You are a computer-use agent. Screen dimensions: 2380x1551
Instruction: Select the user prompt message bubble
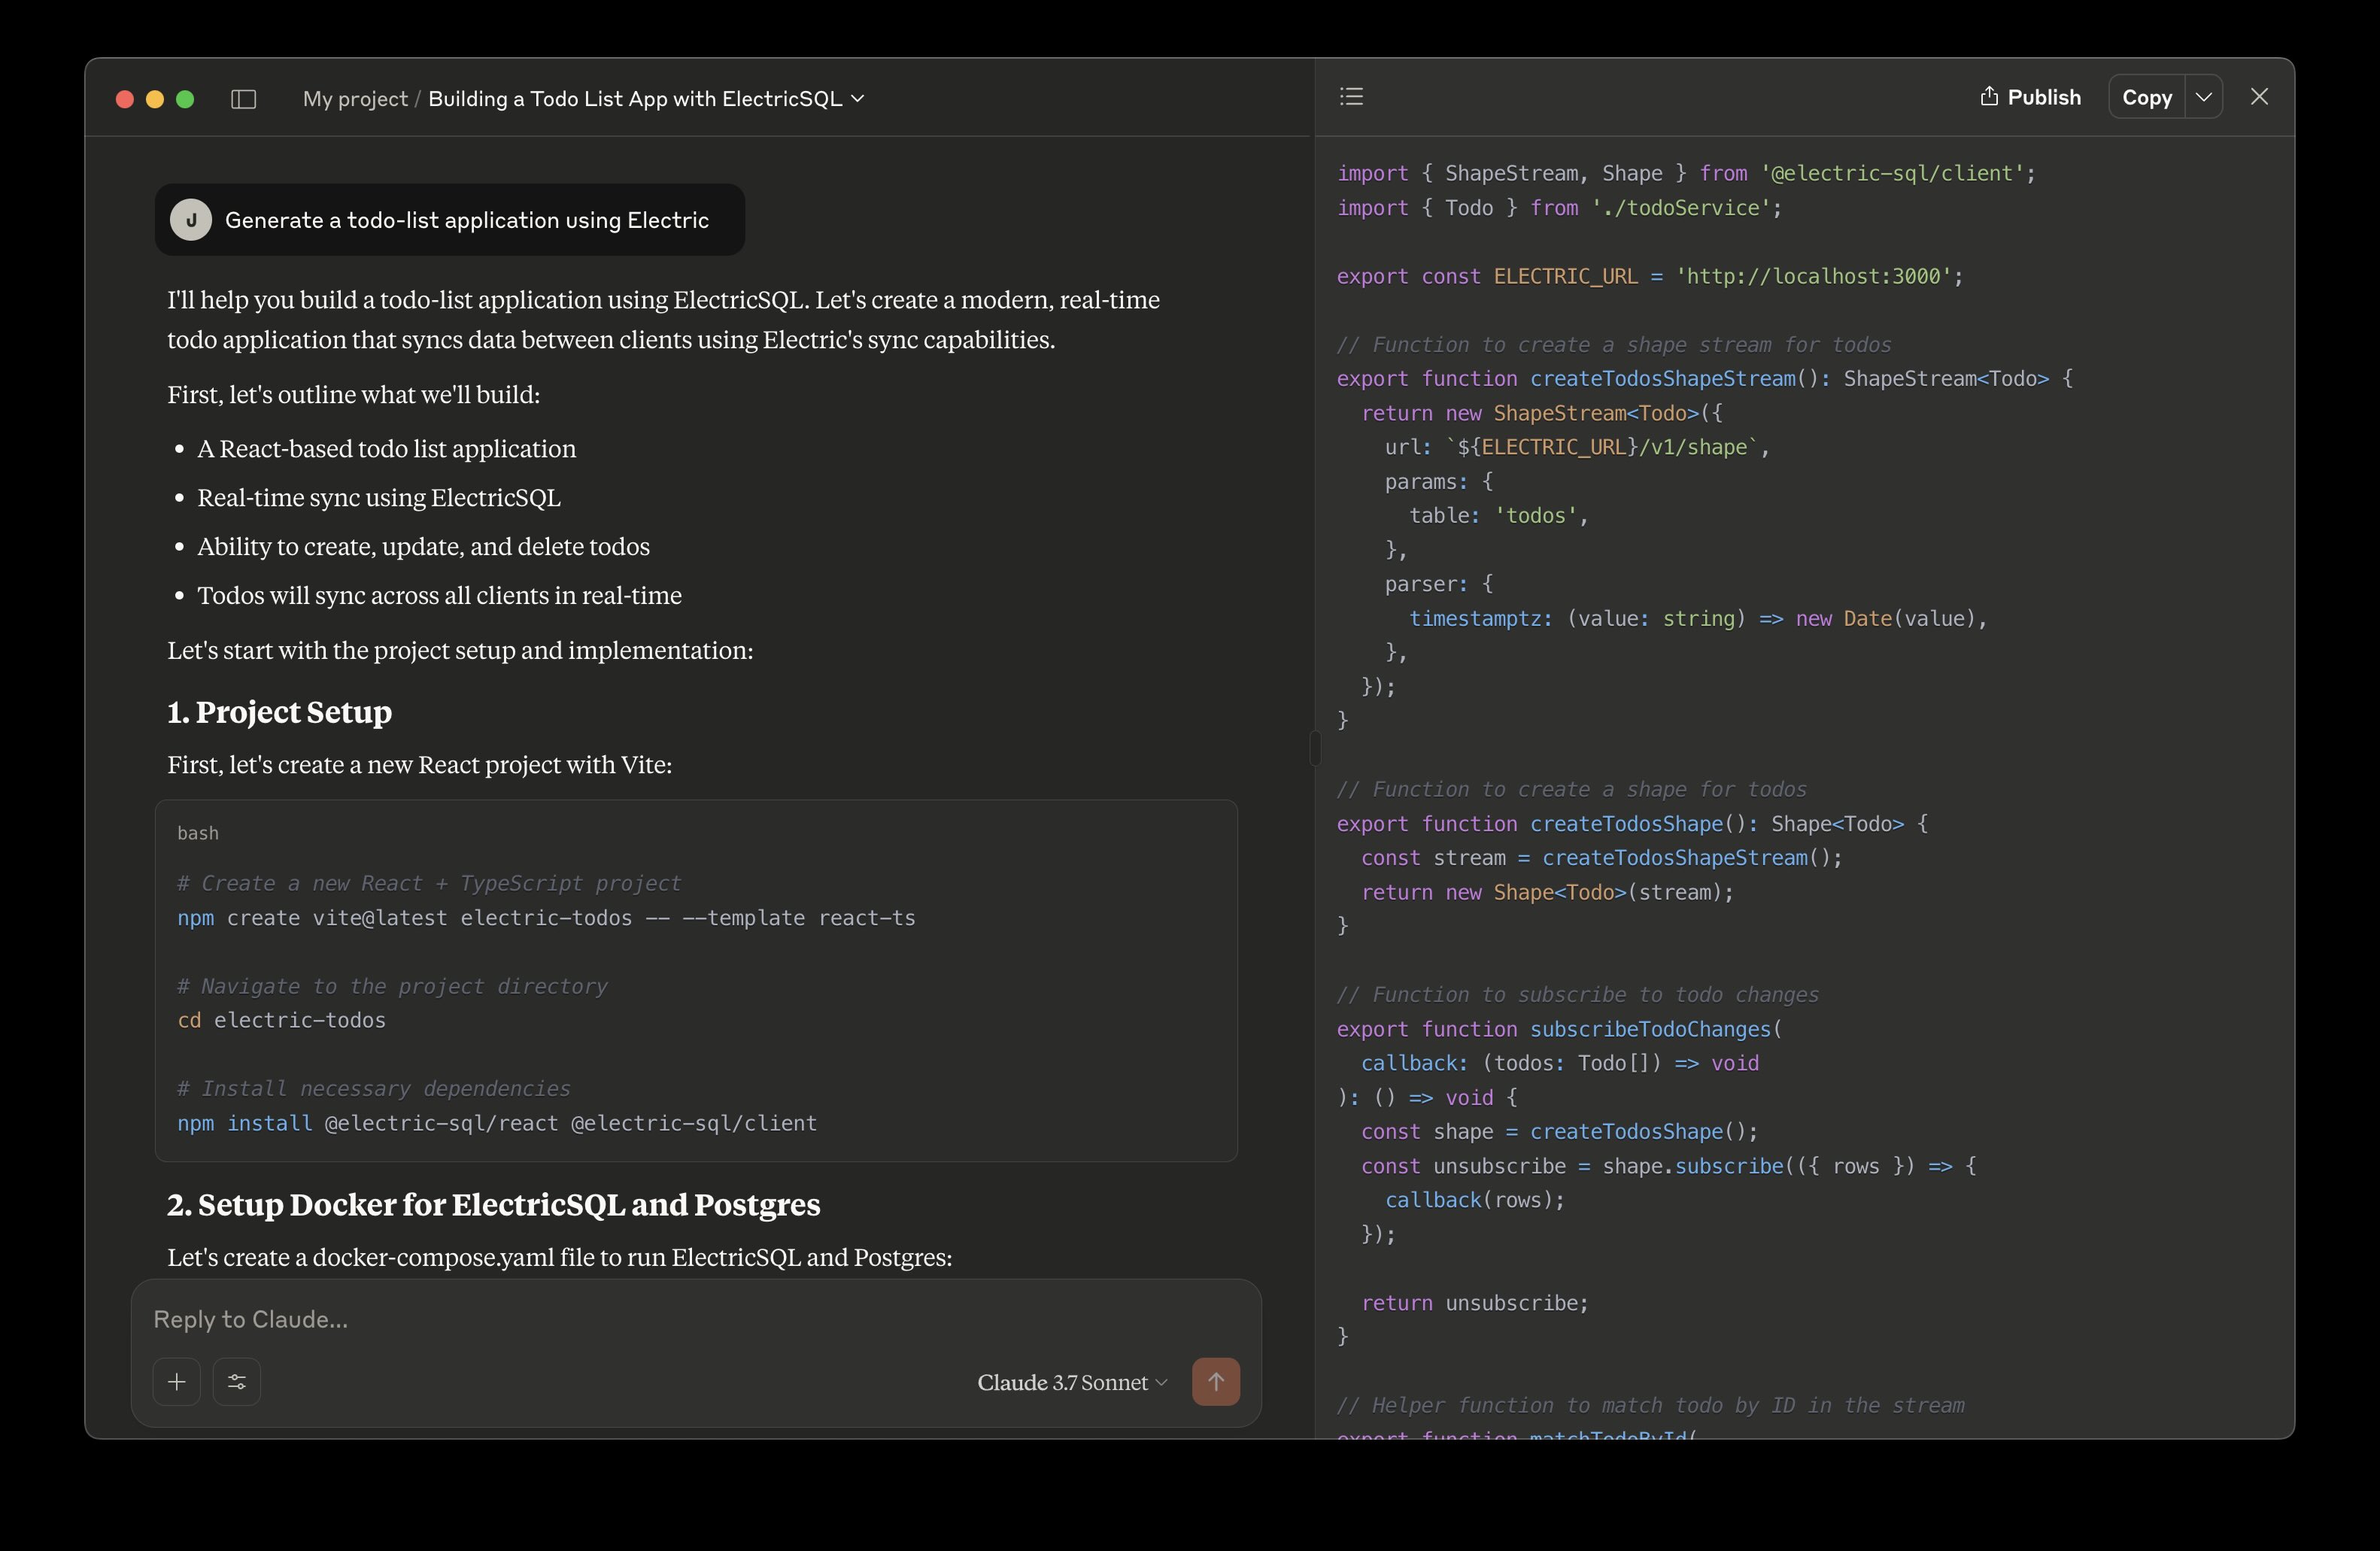pos(466,220)
